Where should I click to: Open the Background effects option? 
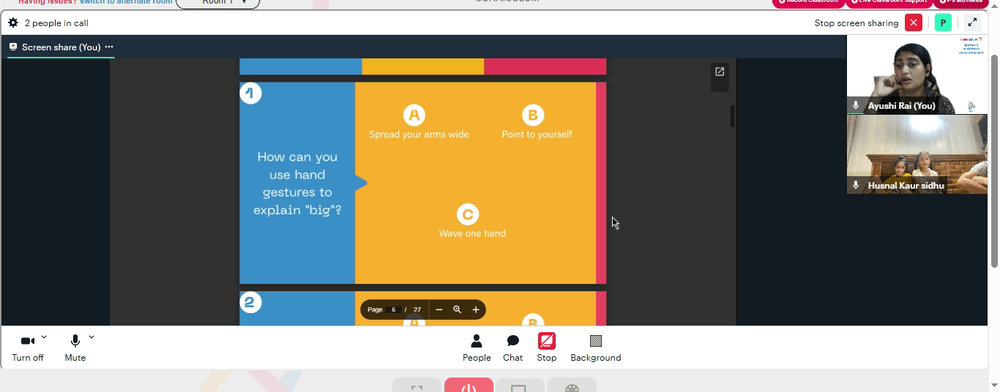pos(596,348)
